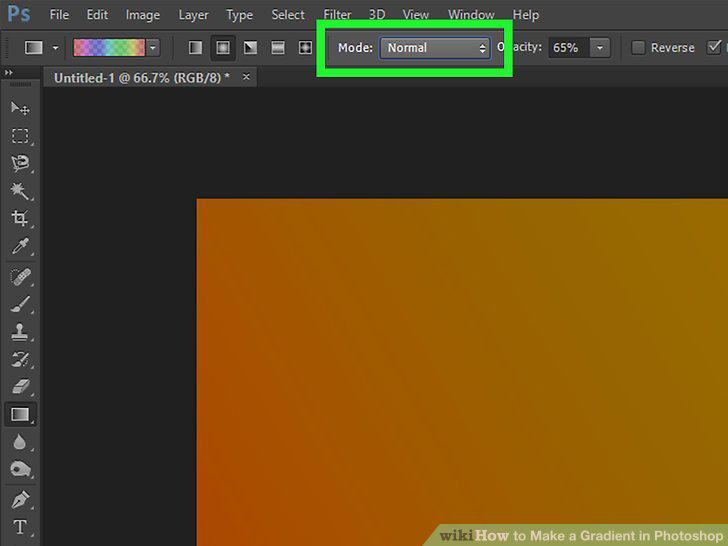
Task: Open the Mode dropdown set to Normal
Action: click(435, 48)
